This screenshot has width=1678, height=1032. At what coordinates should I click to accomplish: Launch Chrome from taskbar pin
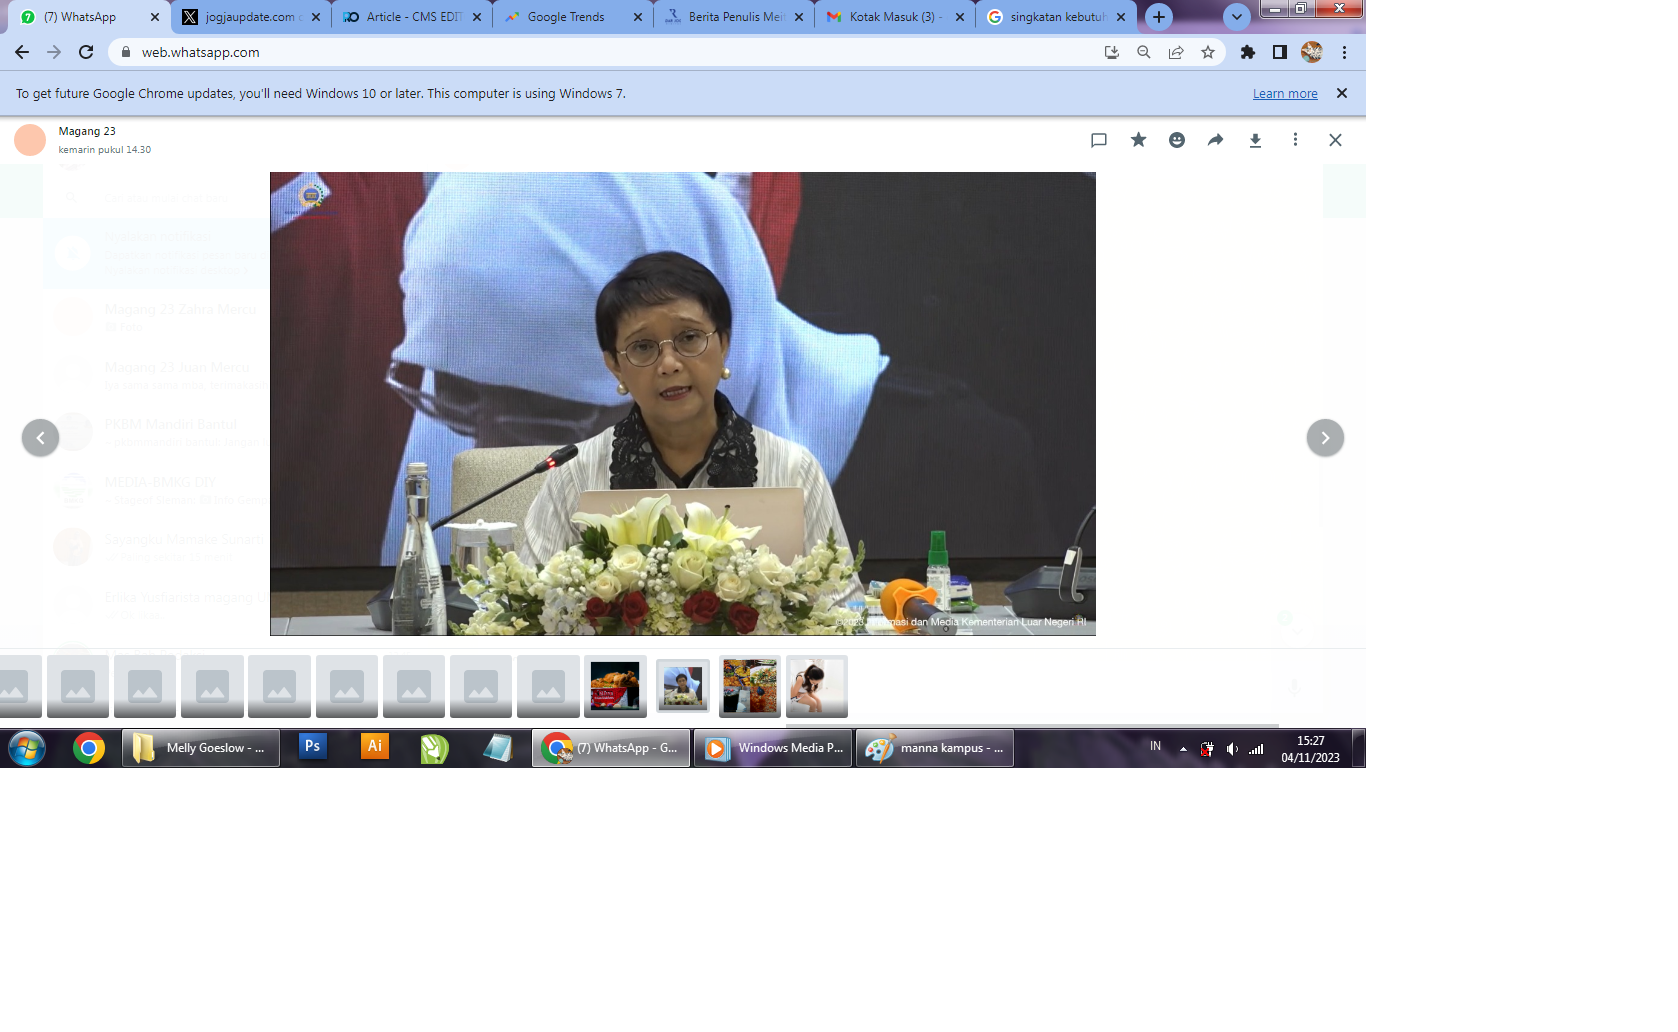(x=89, y=748)
